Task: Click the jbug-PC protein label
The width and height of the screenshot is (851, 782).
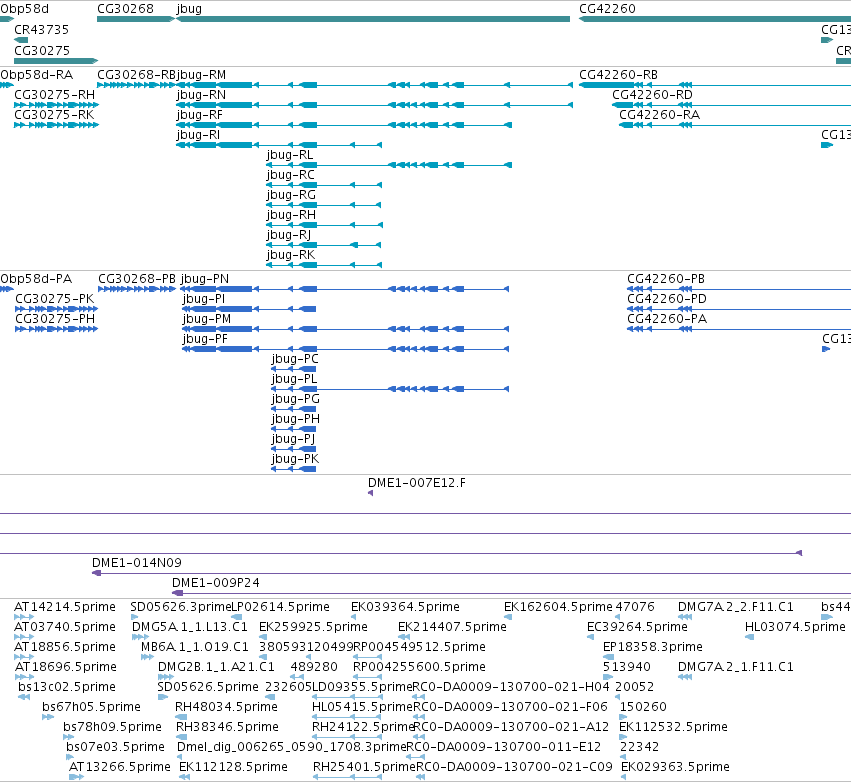Action: click(x=295, y=359)
